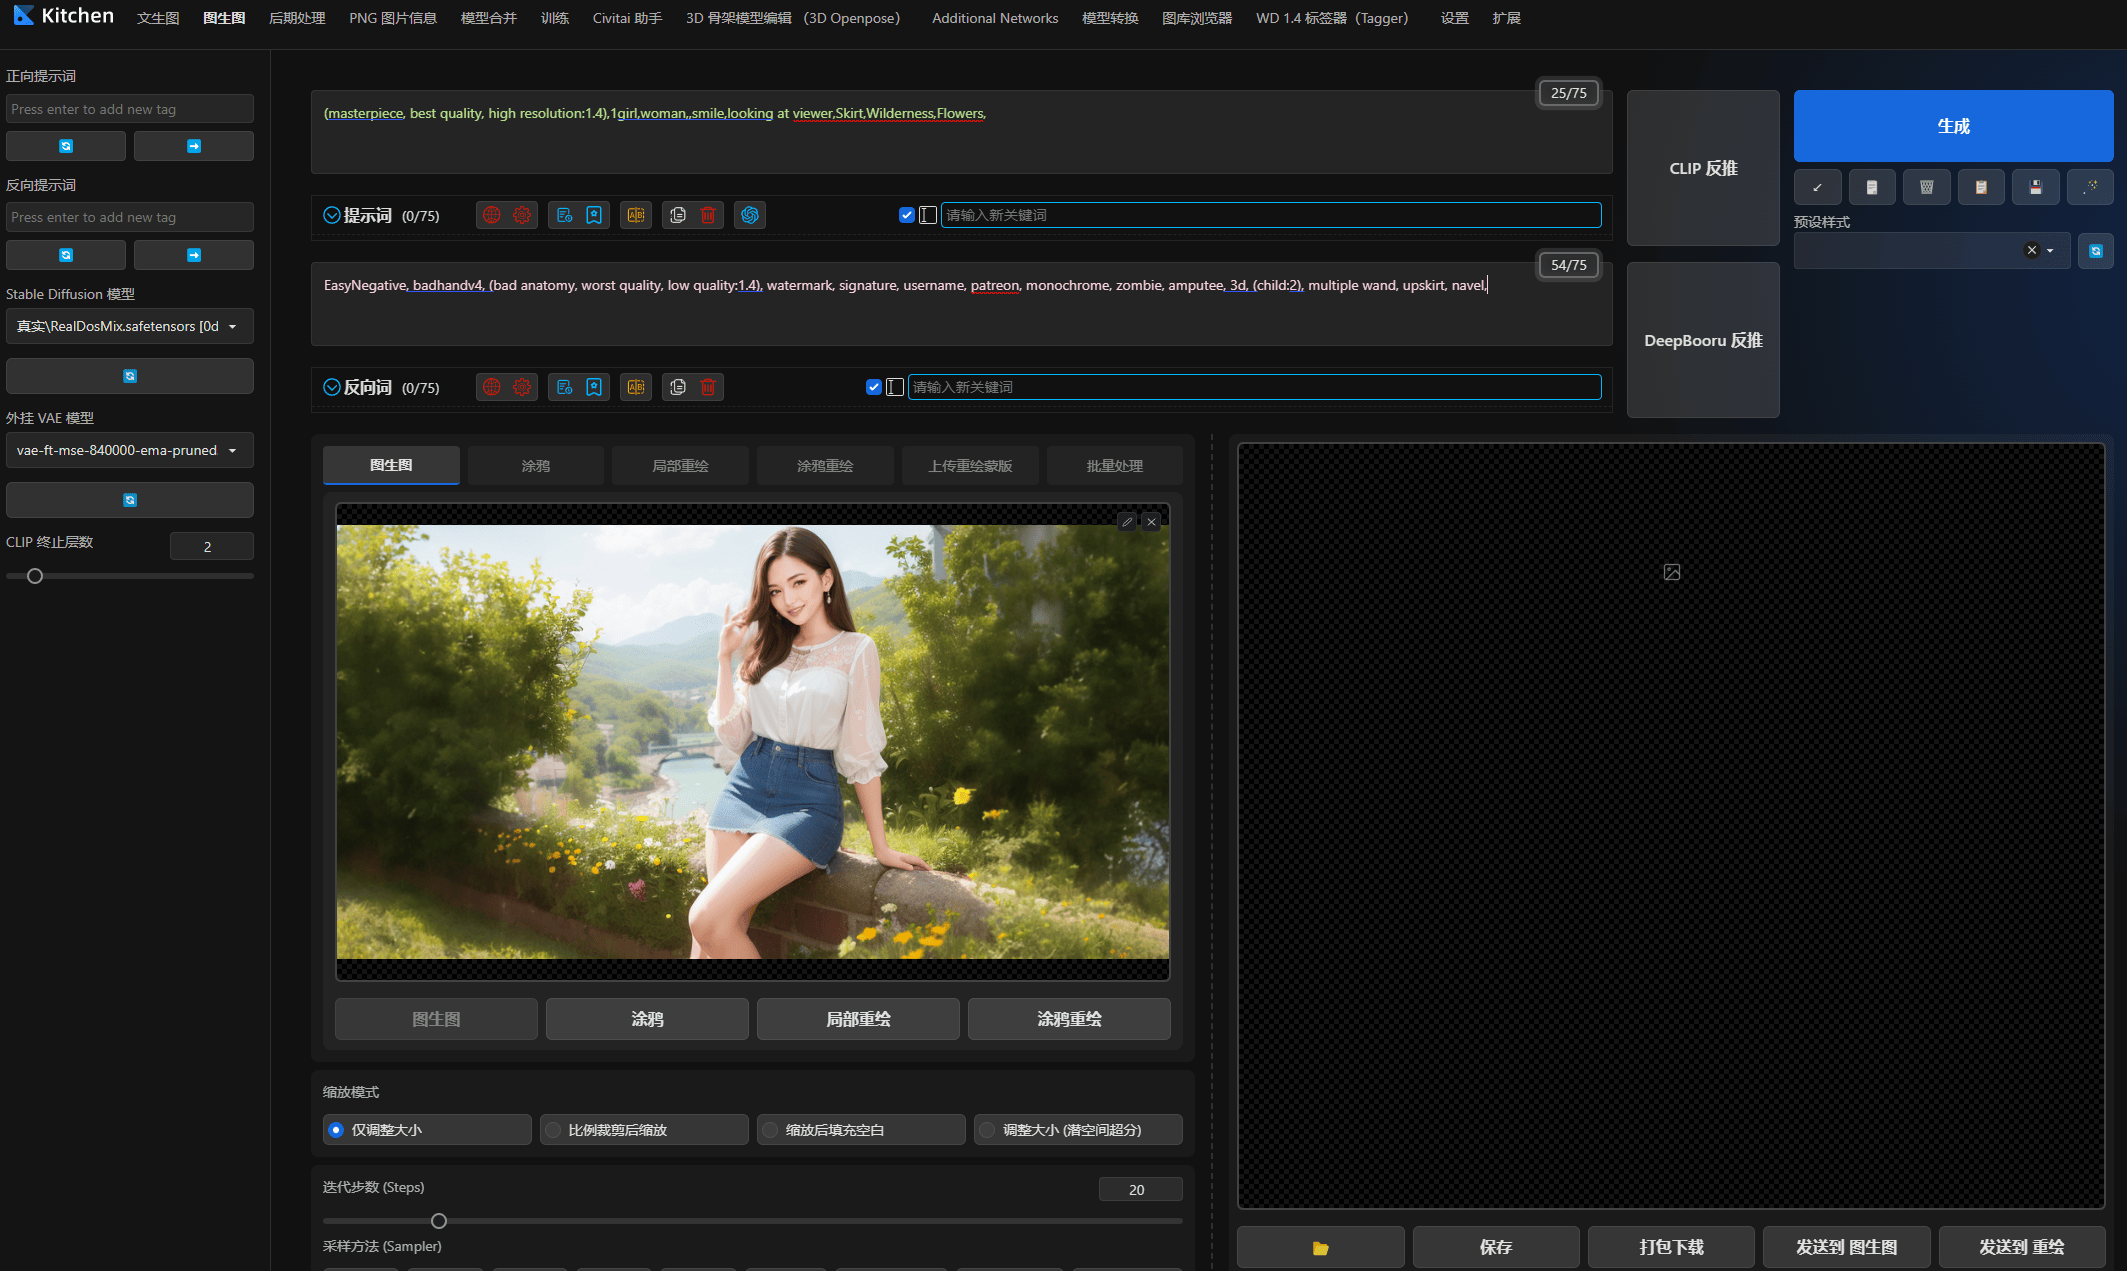This screenshot has width=2127, height=1271.
Task: Click the blue 生成 button
Action: [1953, 126]
